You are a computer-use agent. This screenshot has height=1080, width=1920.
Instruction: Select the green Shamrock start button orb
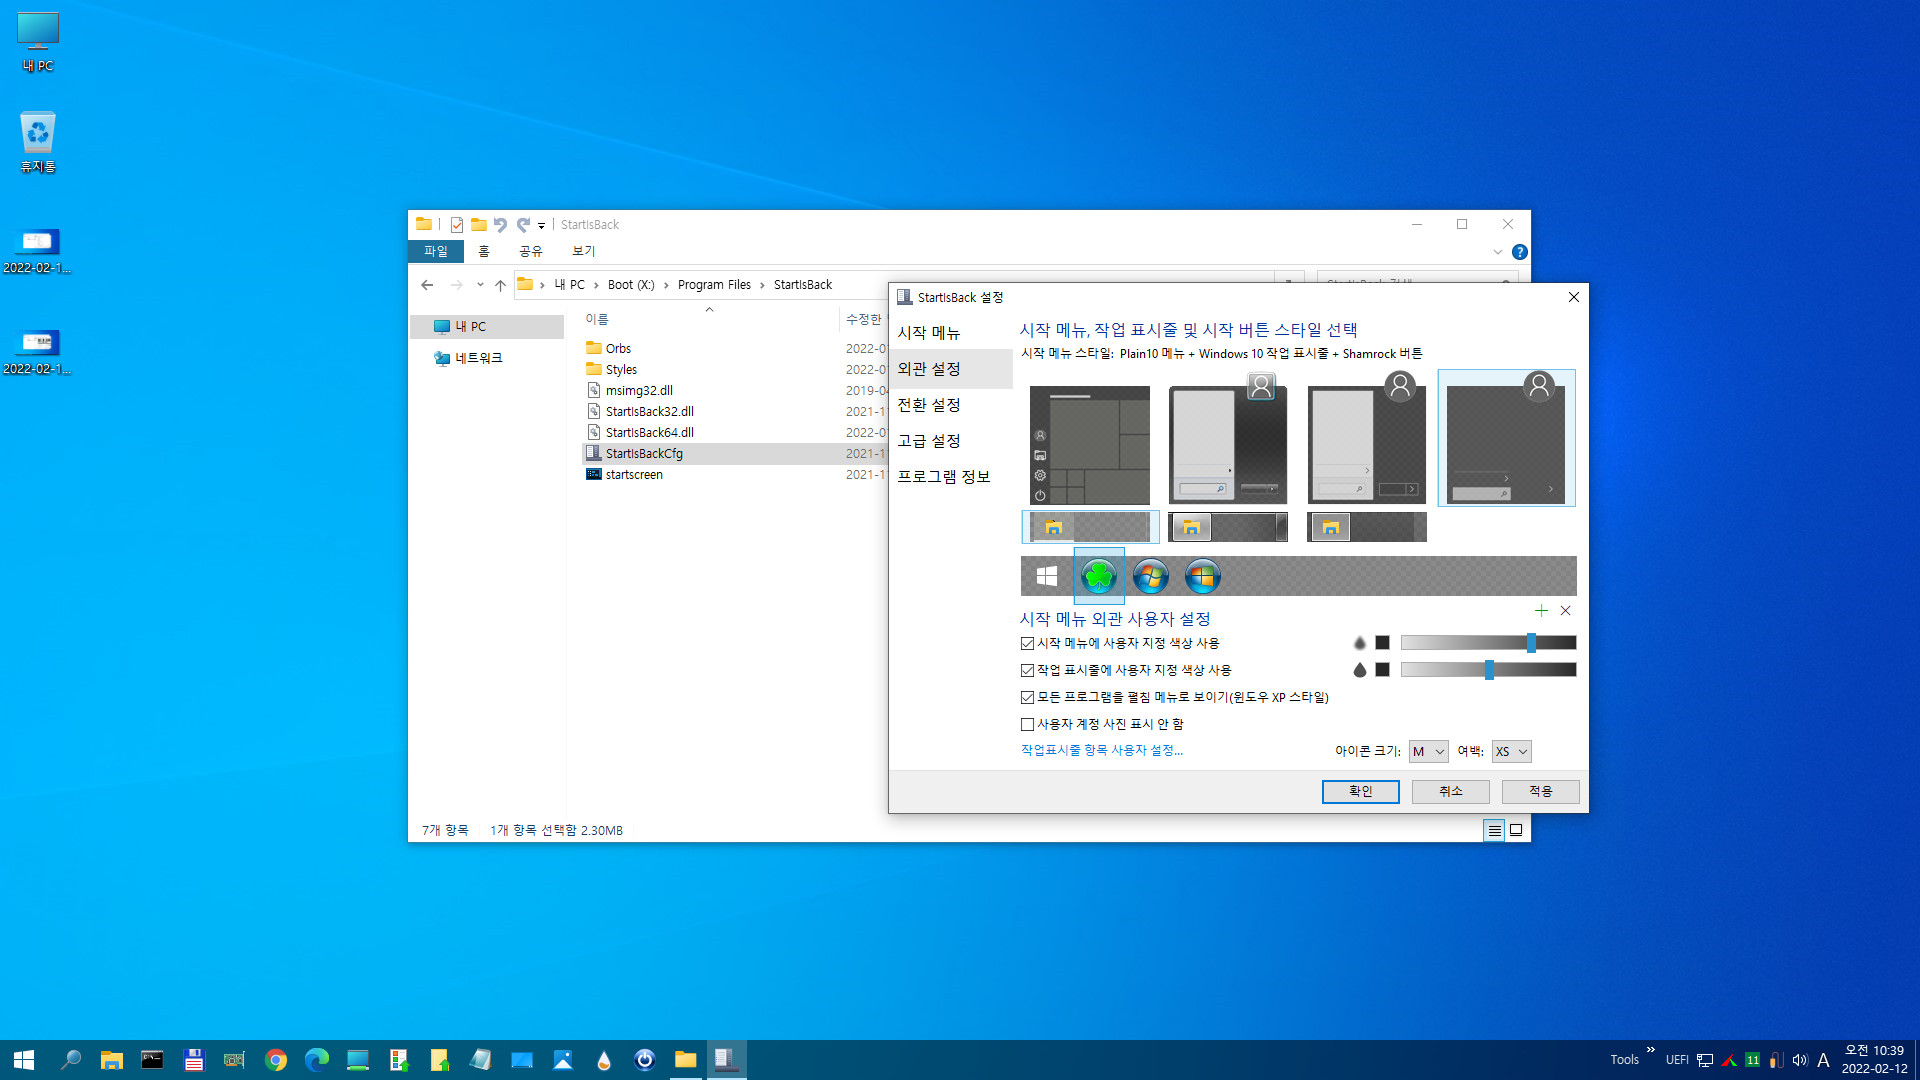point(1098,576)
